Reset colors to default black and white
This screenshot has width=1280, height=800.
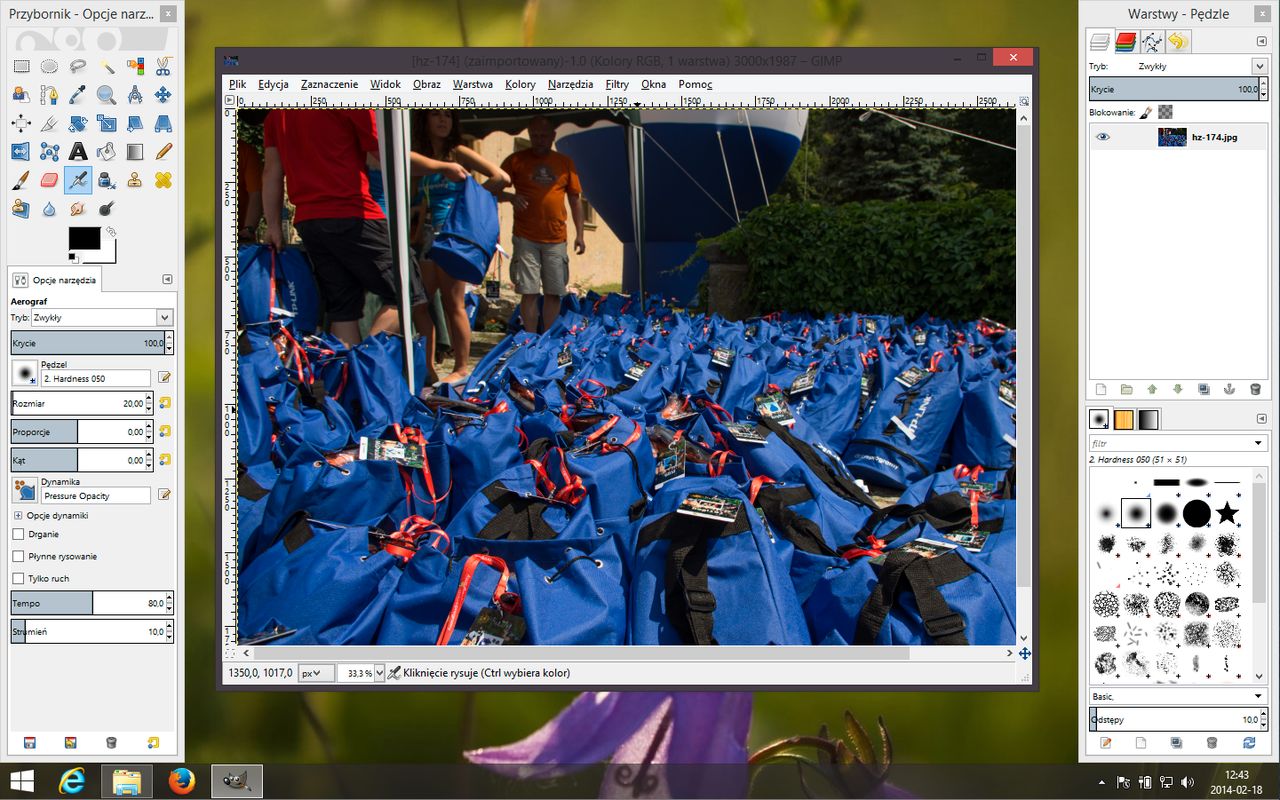[73, 258]
